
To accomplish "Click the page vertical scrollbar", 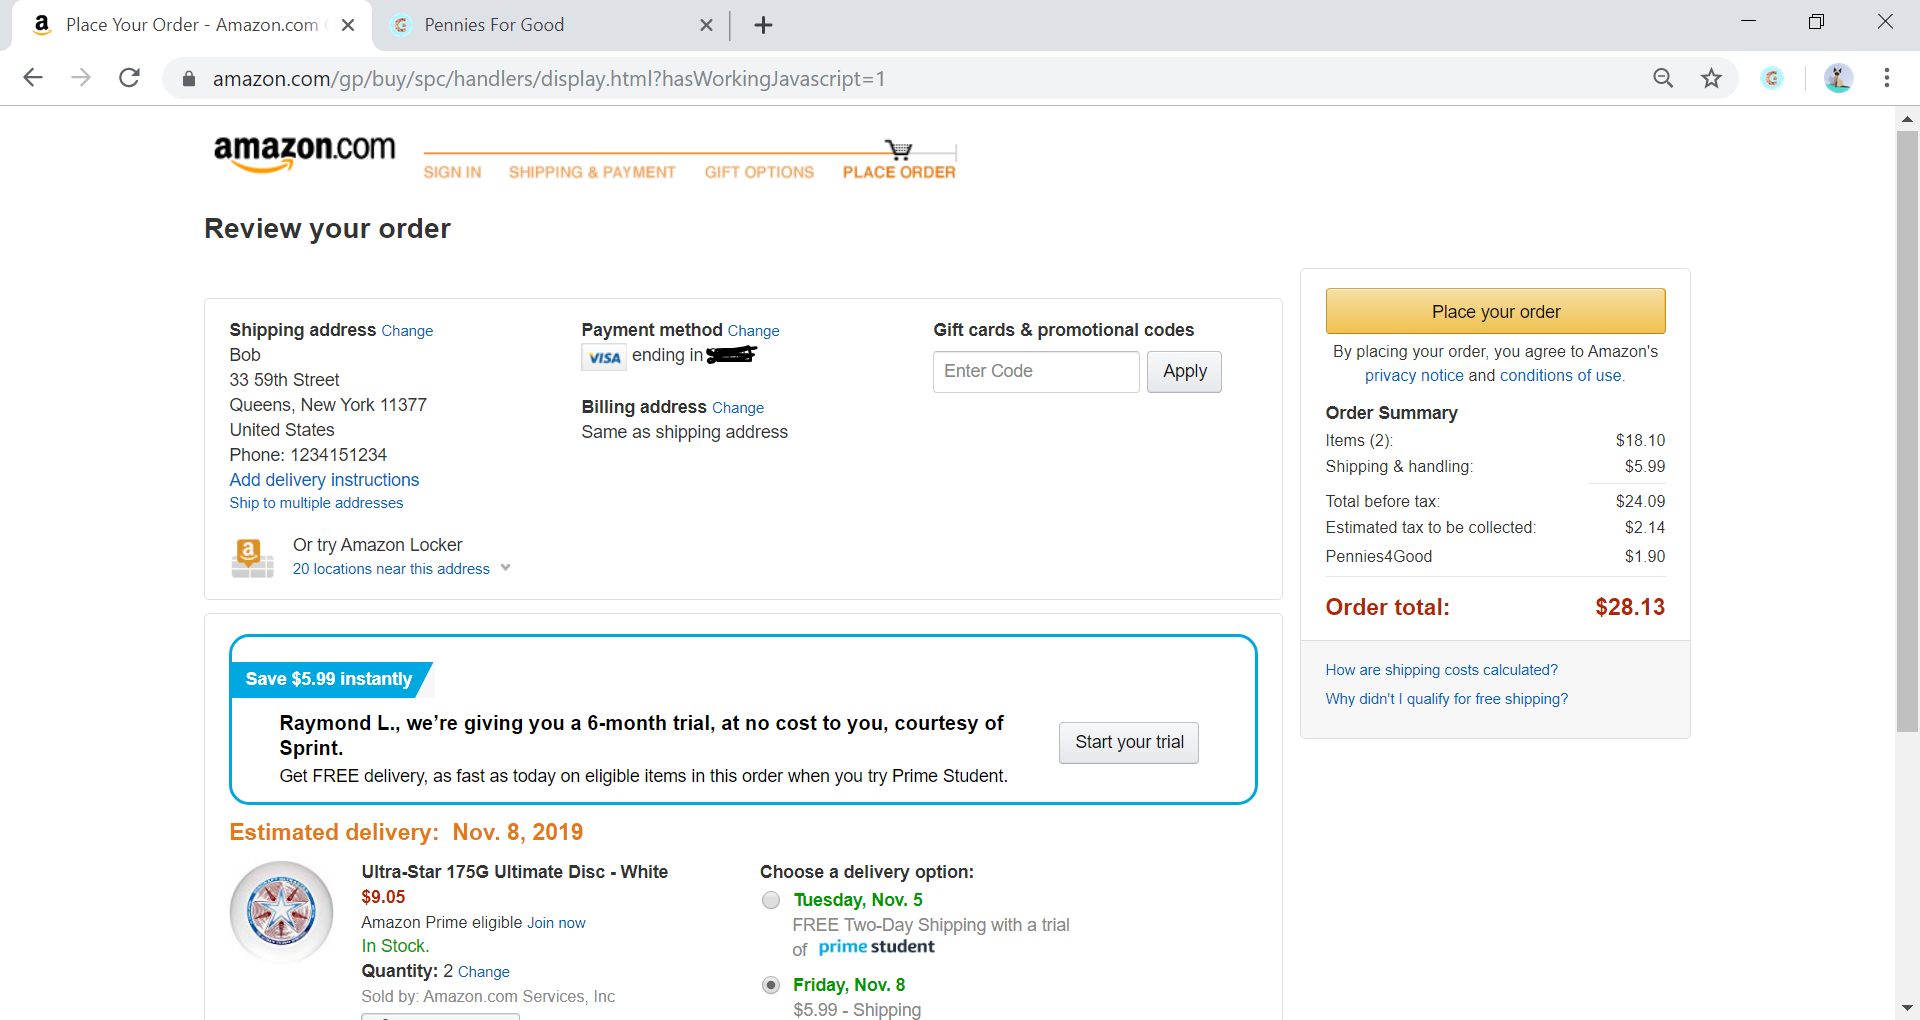I will point(1907,430).
